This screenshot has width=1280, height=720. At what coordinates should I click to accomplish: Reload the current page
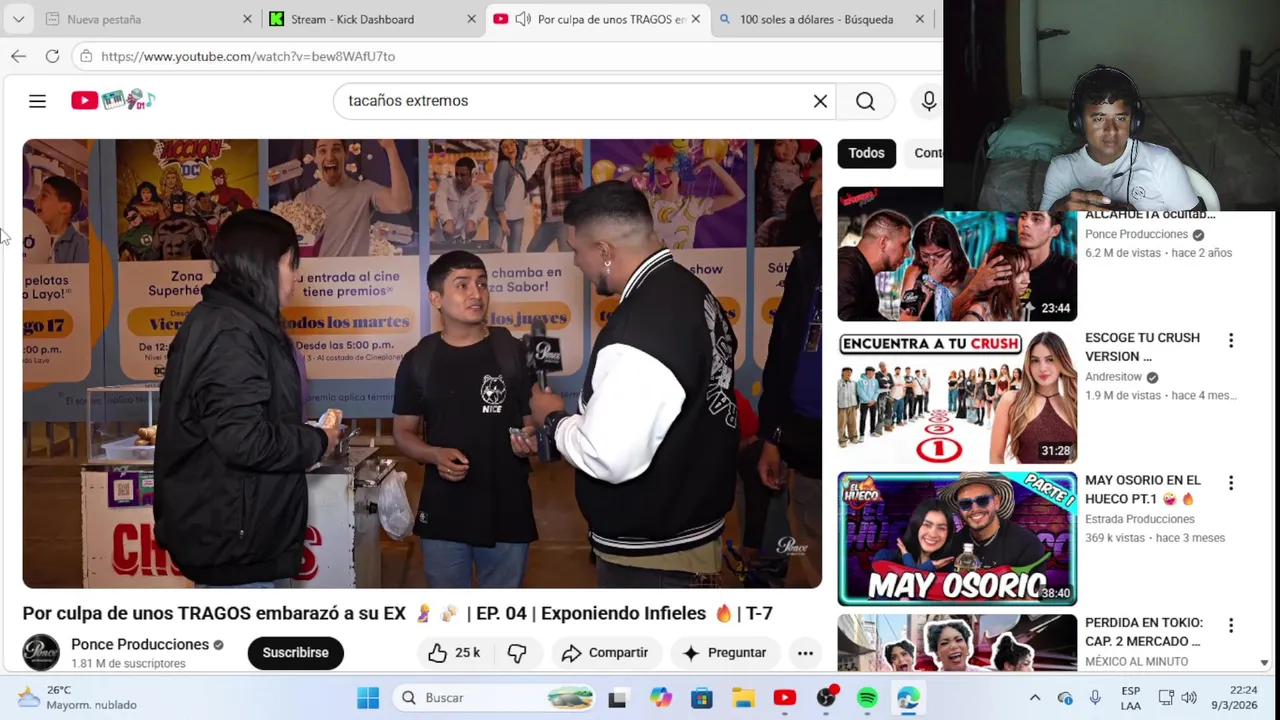pos(52,56)
